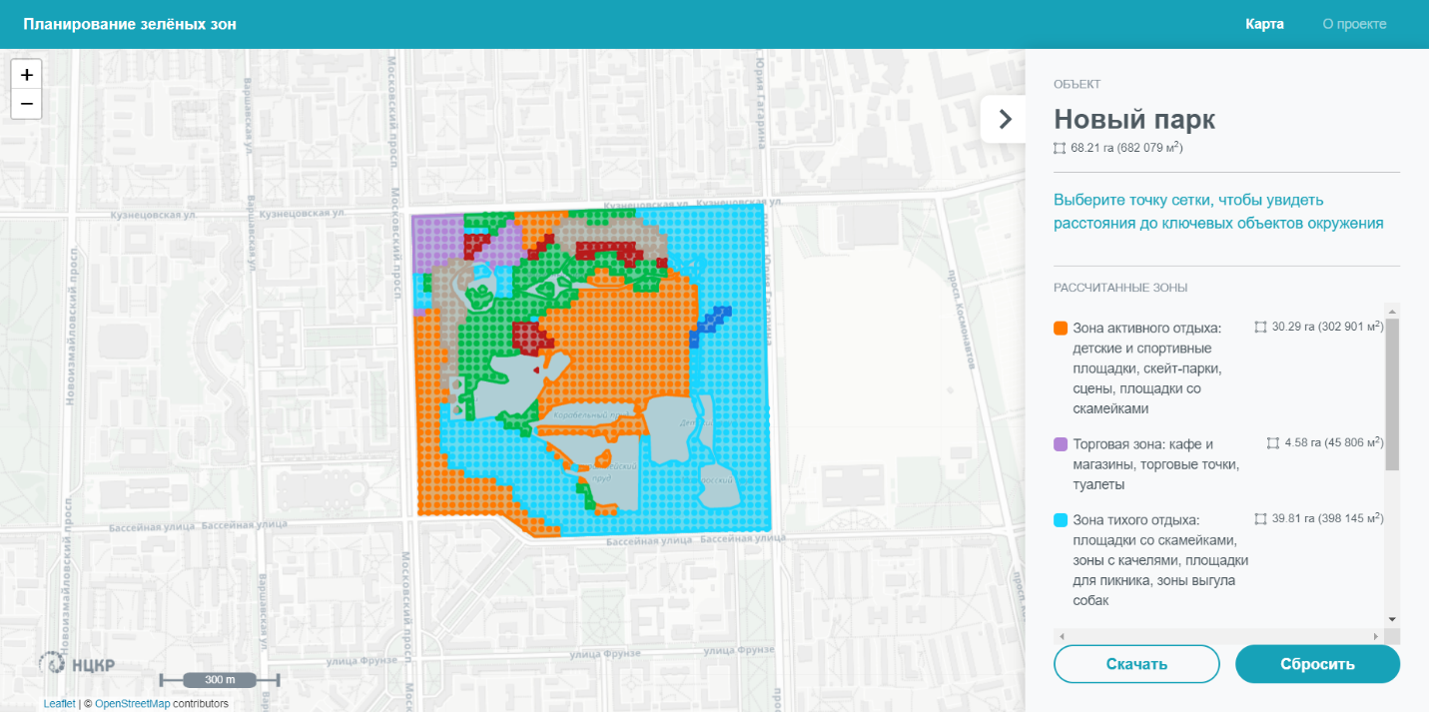Image resolution: width=1430 pixels, height=715 pixels.
Task: Click the area icon beside 4.58 га
Action: 1273,443
